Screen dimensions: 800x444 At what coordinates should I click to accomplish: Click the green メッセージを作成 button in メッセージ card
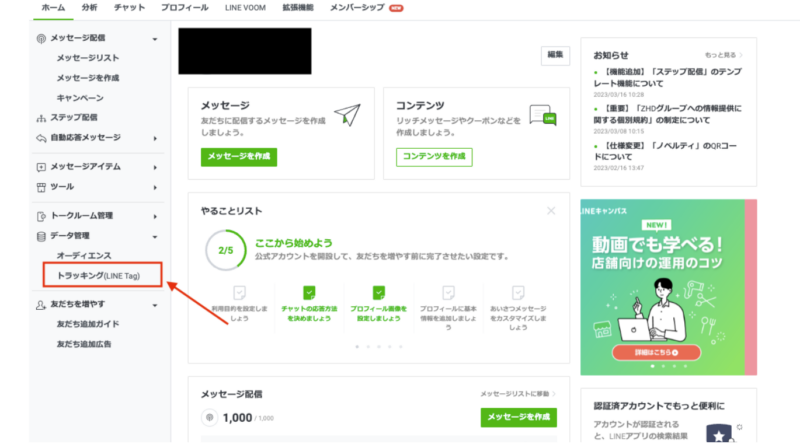239,157
